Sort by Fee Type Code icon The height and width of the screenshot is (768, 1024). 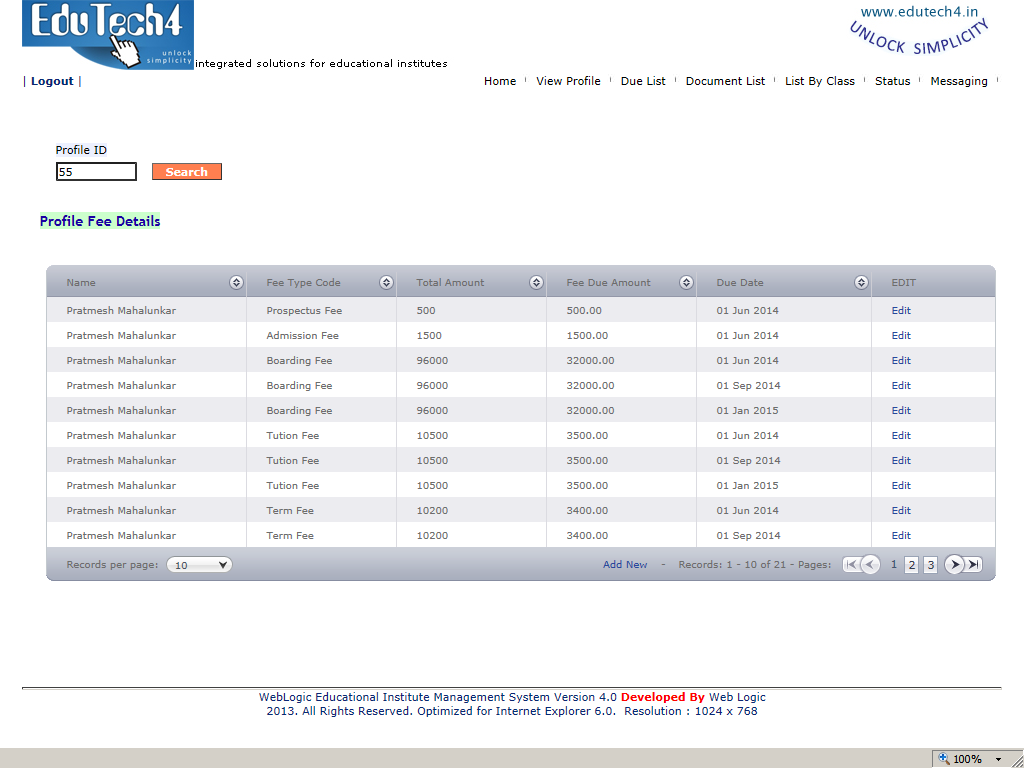[387, 282]
